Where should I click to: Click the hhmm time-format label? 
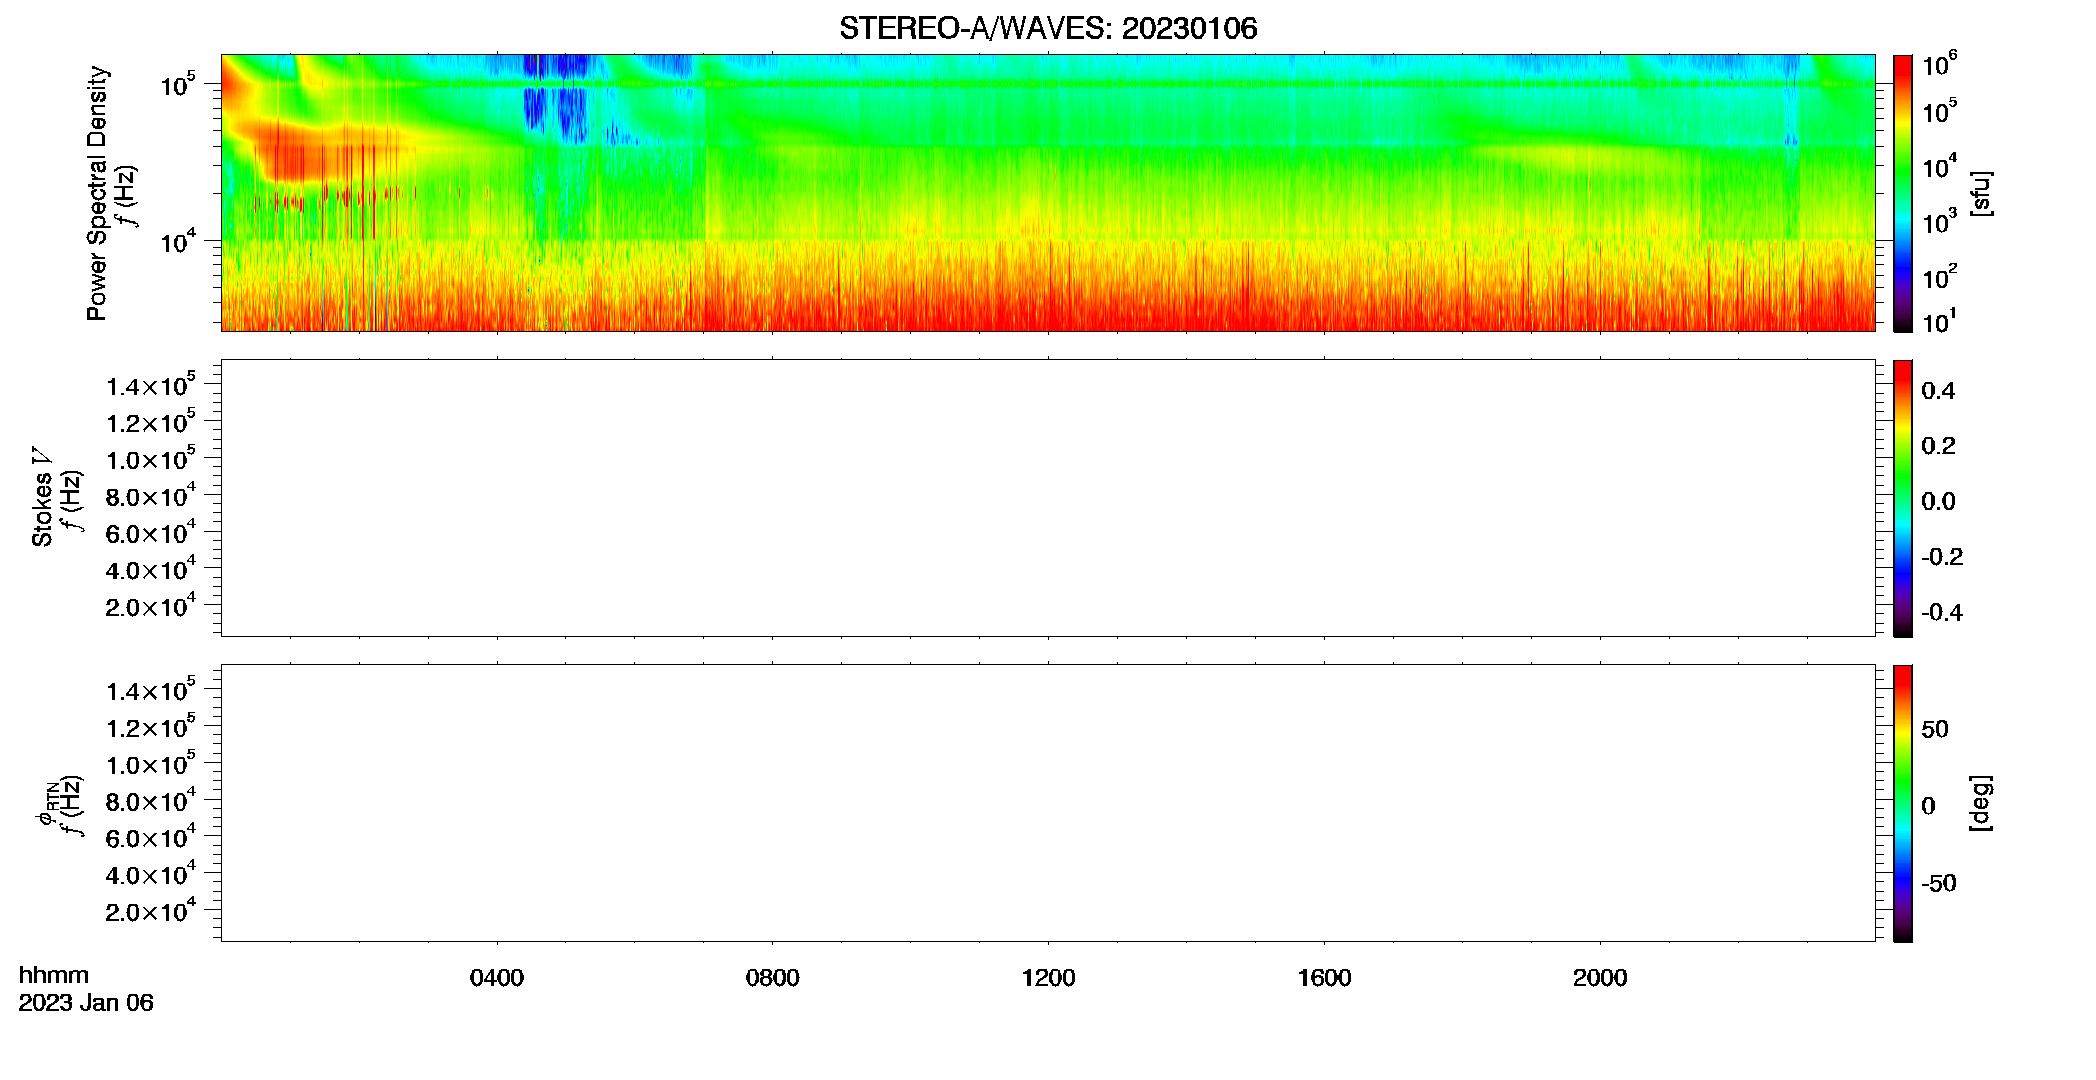point(54,975)
